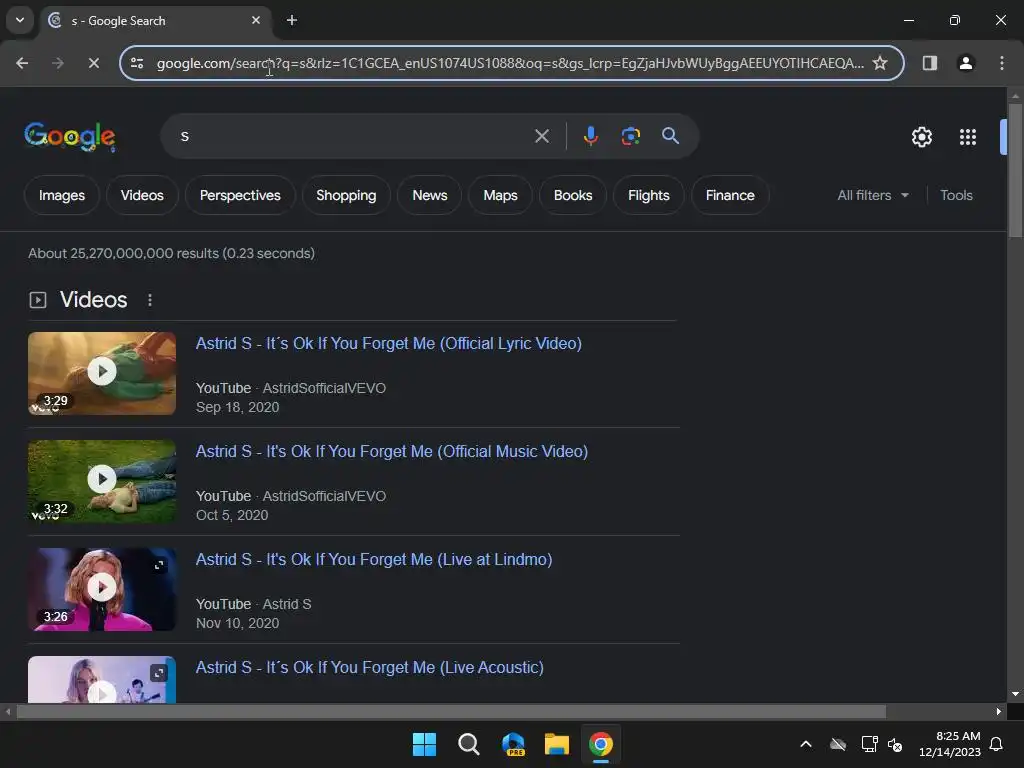The image size is (1024, 768).
Task: Click the browser back arrow
Action: tap(22, 63)
